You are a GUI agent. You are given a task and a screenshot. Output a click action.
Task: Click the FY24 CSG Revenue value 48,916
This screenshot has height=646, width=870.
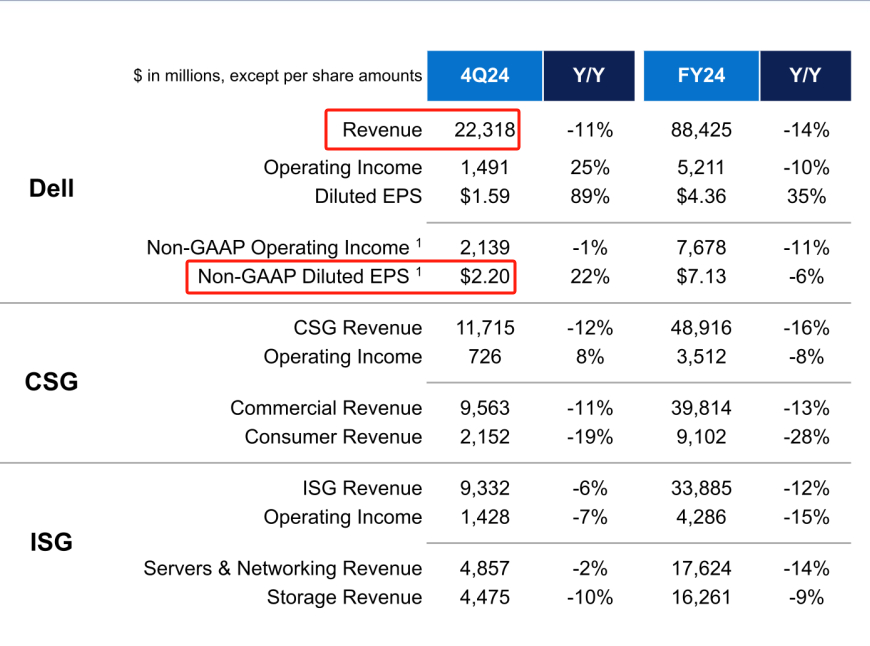(701, 328)
